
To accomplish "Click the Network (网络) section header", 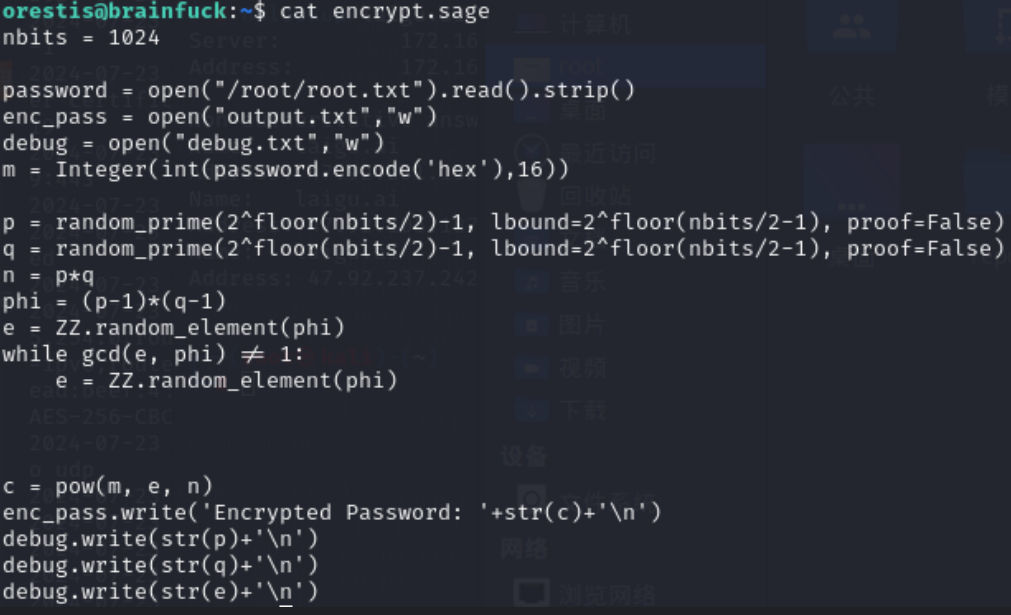I will (x=524, y=549).
